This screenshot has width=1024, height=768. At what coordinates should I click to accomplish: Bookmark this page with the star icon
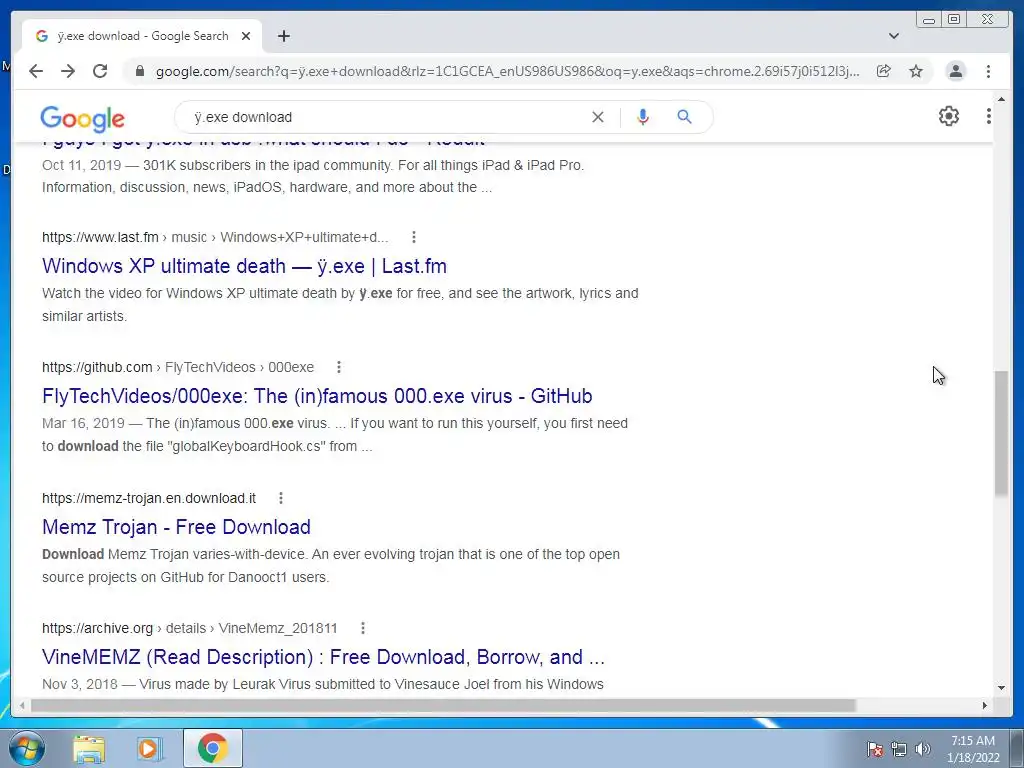coord(916,71)
